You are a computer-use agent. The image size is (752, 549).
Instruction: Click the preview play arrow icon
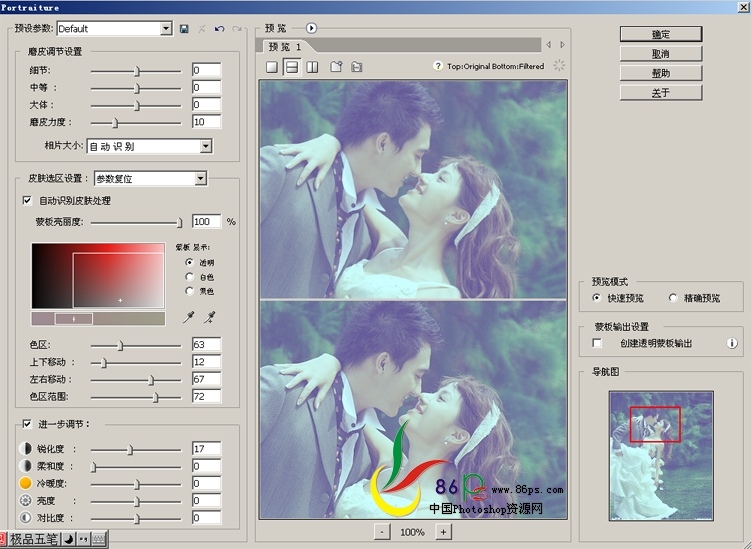(311, 28)
